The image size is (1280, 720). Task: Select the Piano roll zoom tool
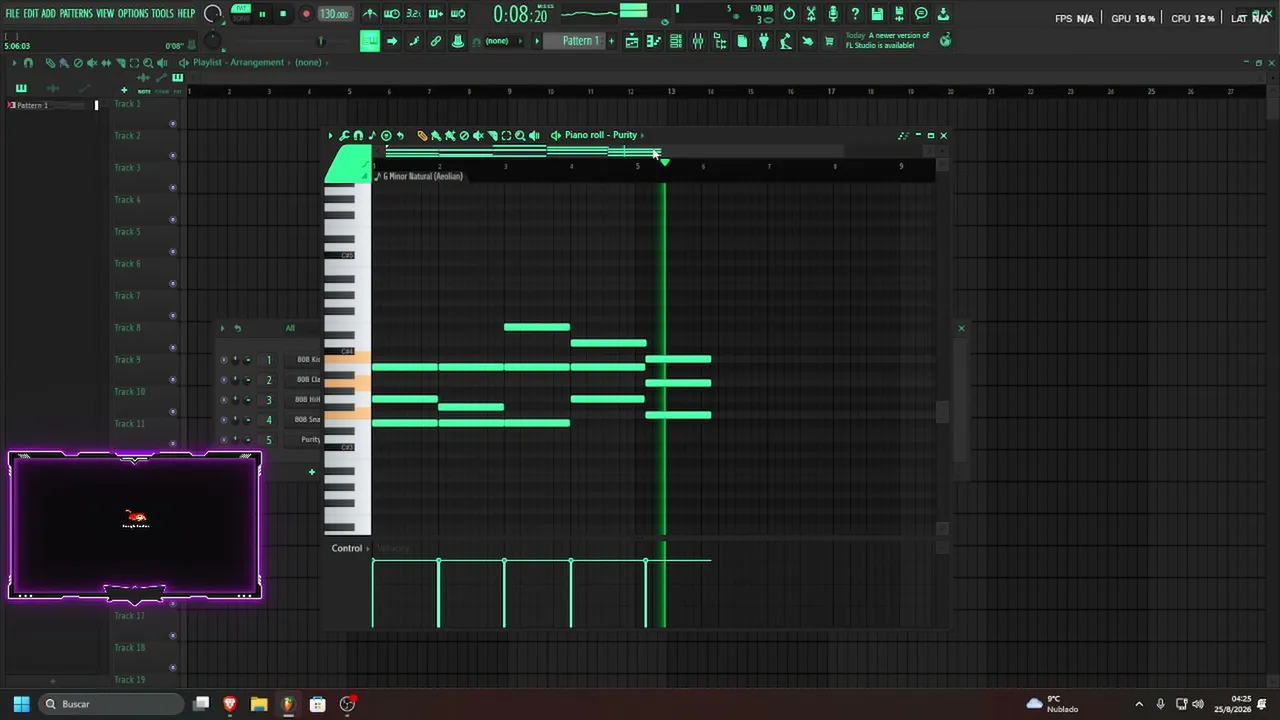520,135
